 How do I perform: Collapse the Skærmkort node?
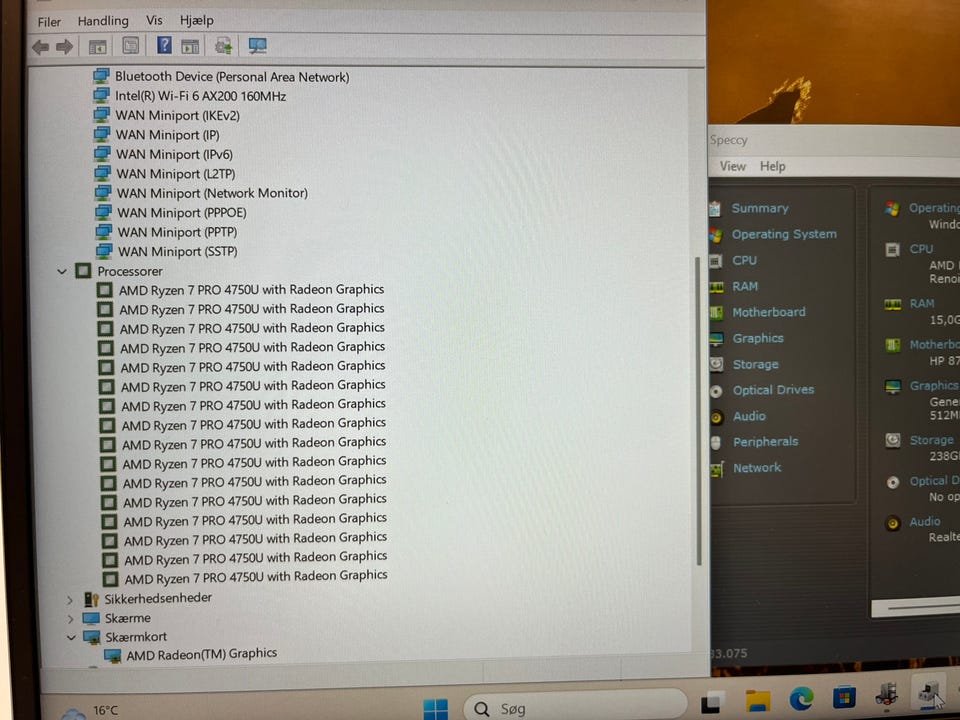click(71, 638)
